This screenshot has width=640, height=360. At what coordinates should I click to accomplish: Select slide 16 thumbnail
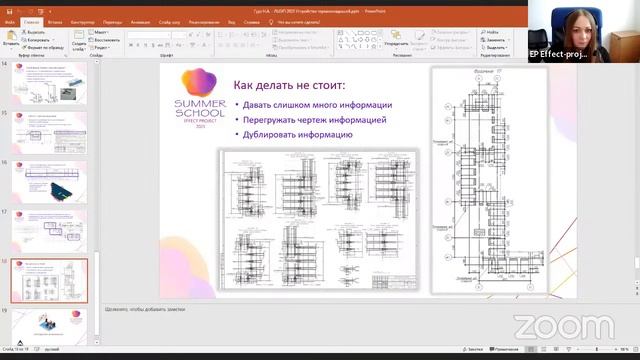point(49,182)
